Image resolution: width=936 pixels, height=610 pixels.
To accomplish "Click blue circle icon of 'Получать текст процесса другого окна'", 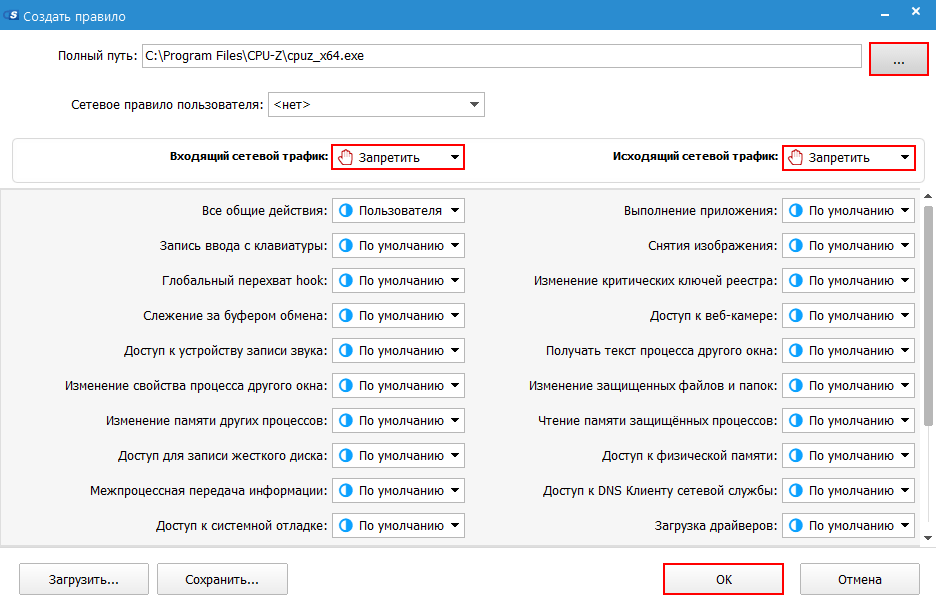I will (x=796, y=350).
